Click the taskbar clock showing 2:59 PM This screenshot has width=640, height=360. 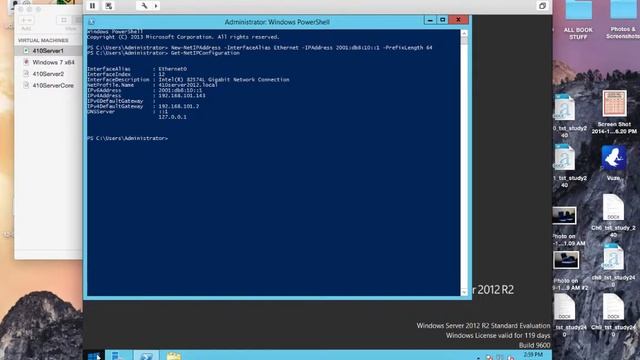click(533, 355)
